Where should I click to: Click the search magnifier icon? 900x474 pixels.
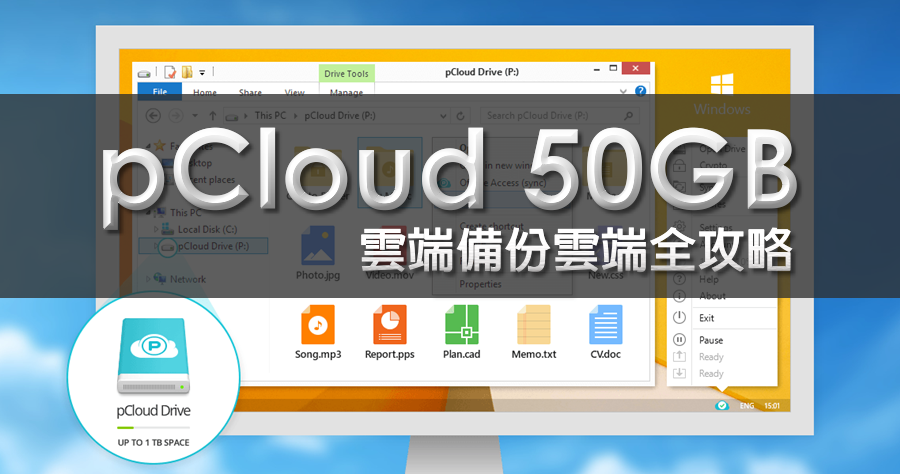(x=629, y=116)
